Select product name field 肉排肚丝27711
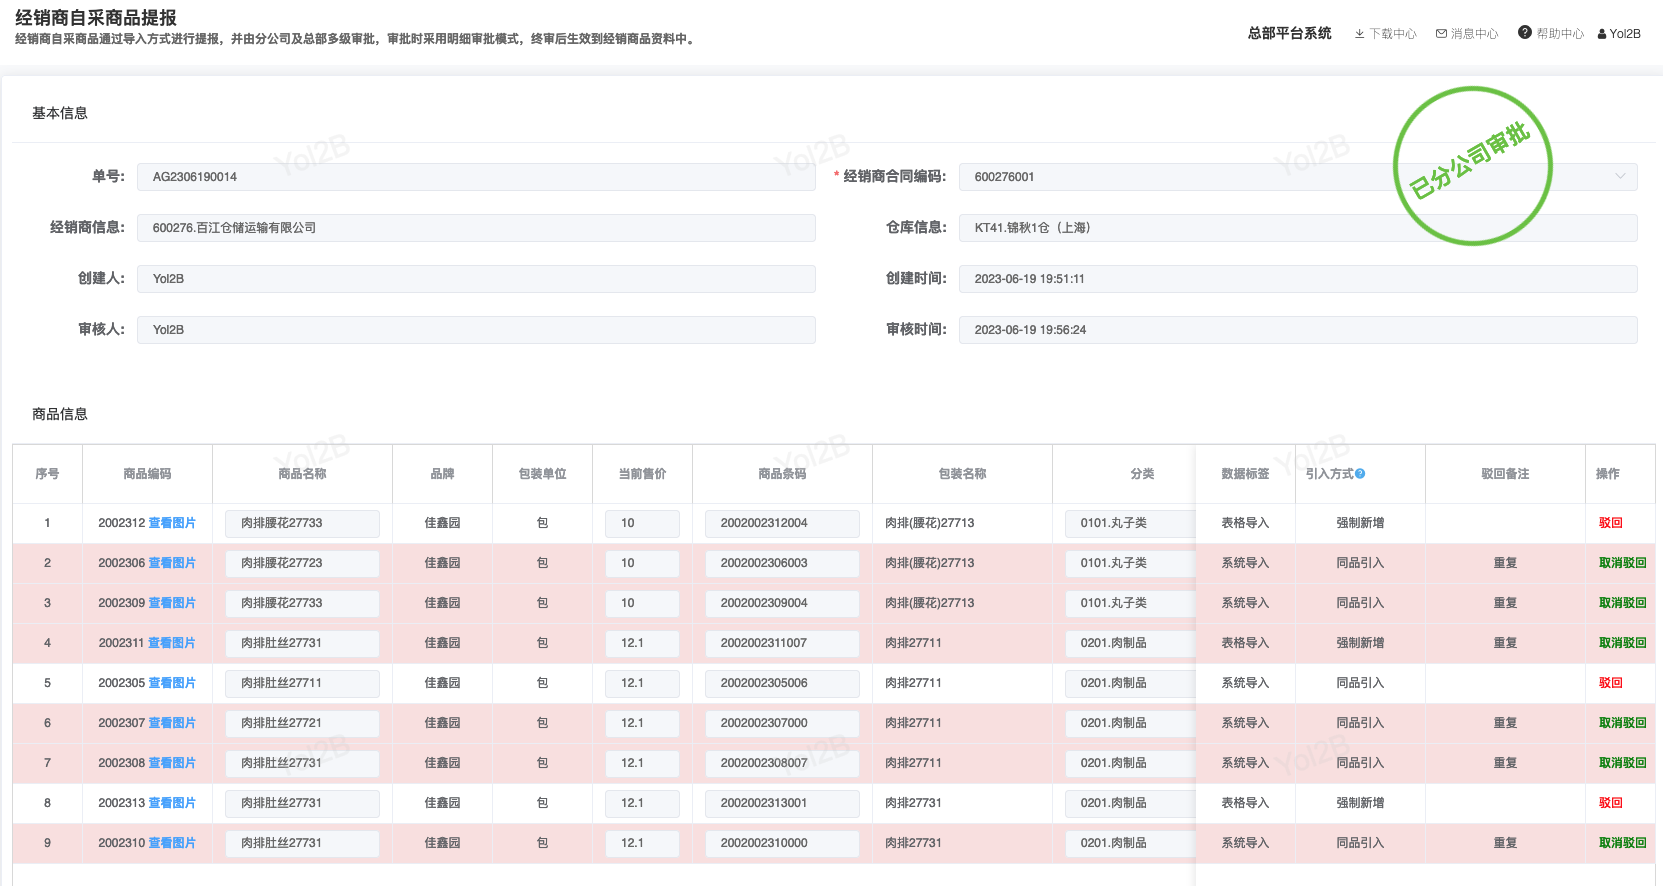This screenshot has height=886, width=1663. click(x=302, y=683)
